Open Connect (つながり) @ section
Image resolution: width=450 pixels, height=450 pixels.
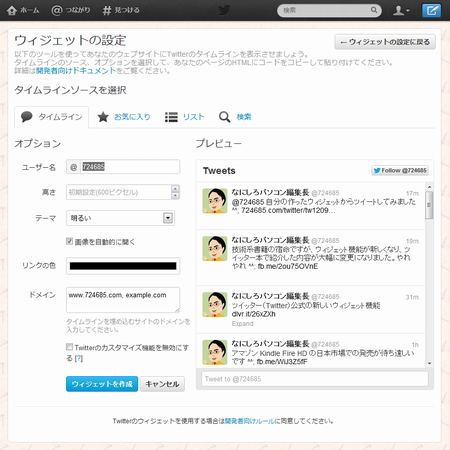pyautogui.click(x=71, y=10)
